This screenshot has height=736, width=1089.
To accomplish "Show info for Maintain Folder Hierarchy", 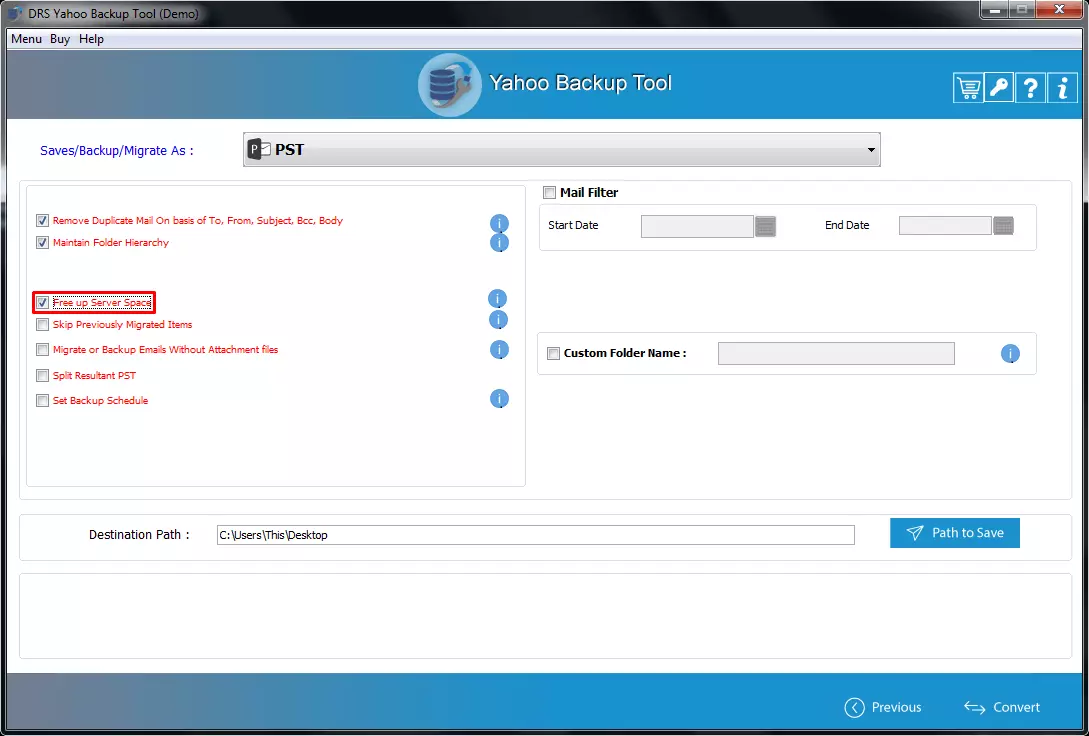I will 499,242.
